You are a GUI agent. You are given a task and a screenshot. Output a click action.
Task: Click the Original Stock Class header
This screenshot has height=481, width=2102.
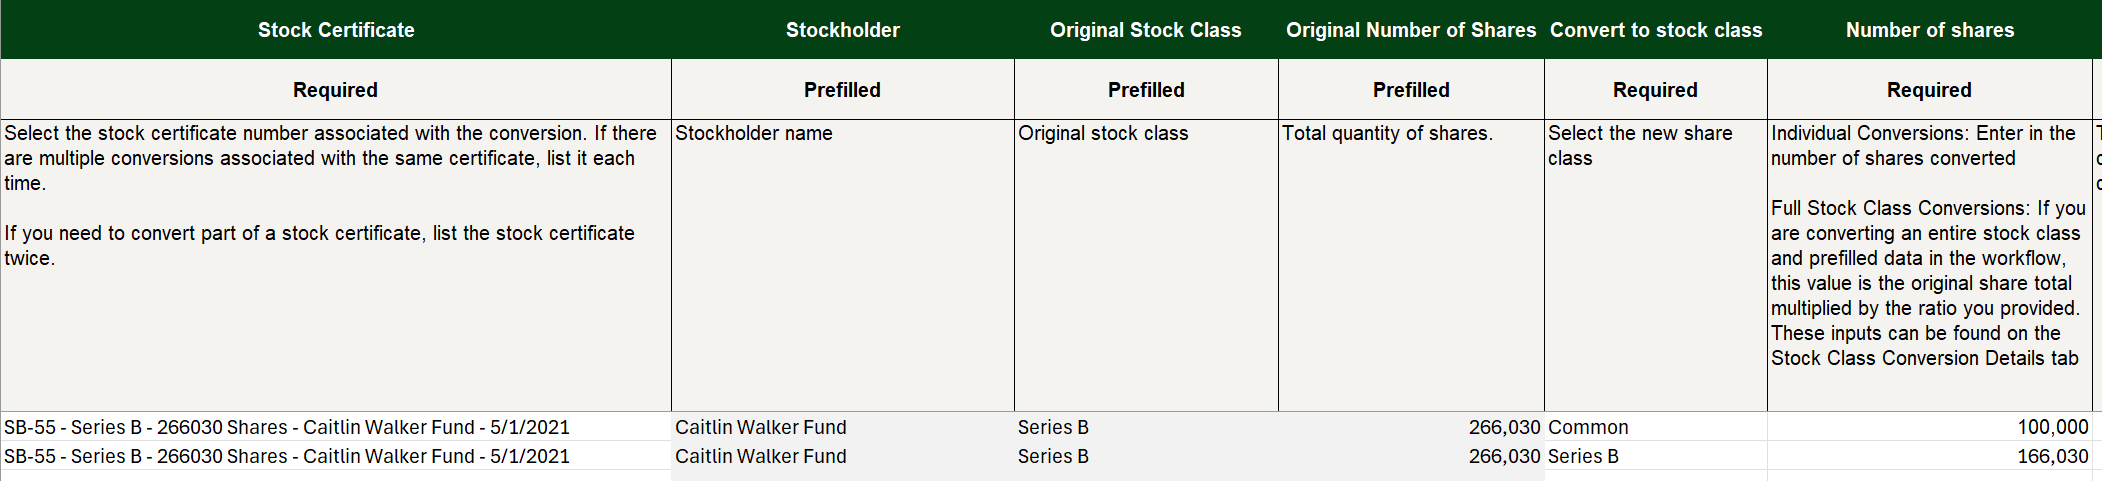pyautogui.click(x=1146, y=30)
